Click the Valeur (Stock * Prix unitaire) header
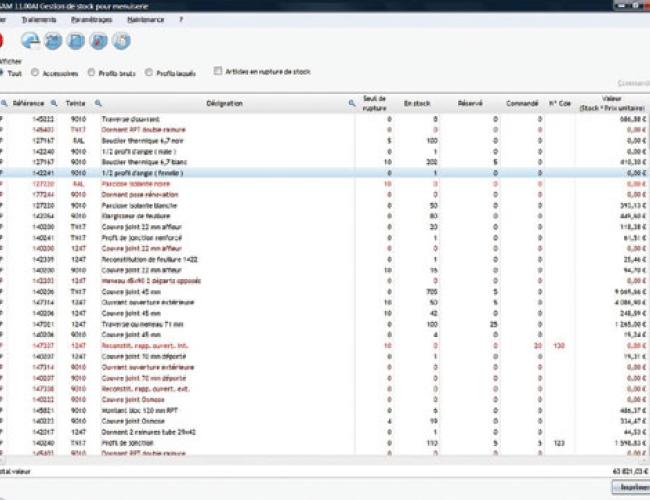This screenshot has height=500, width=650. [612, 103]
